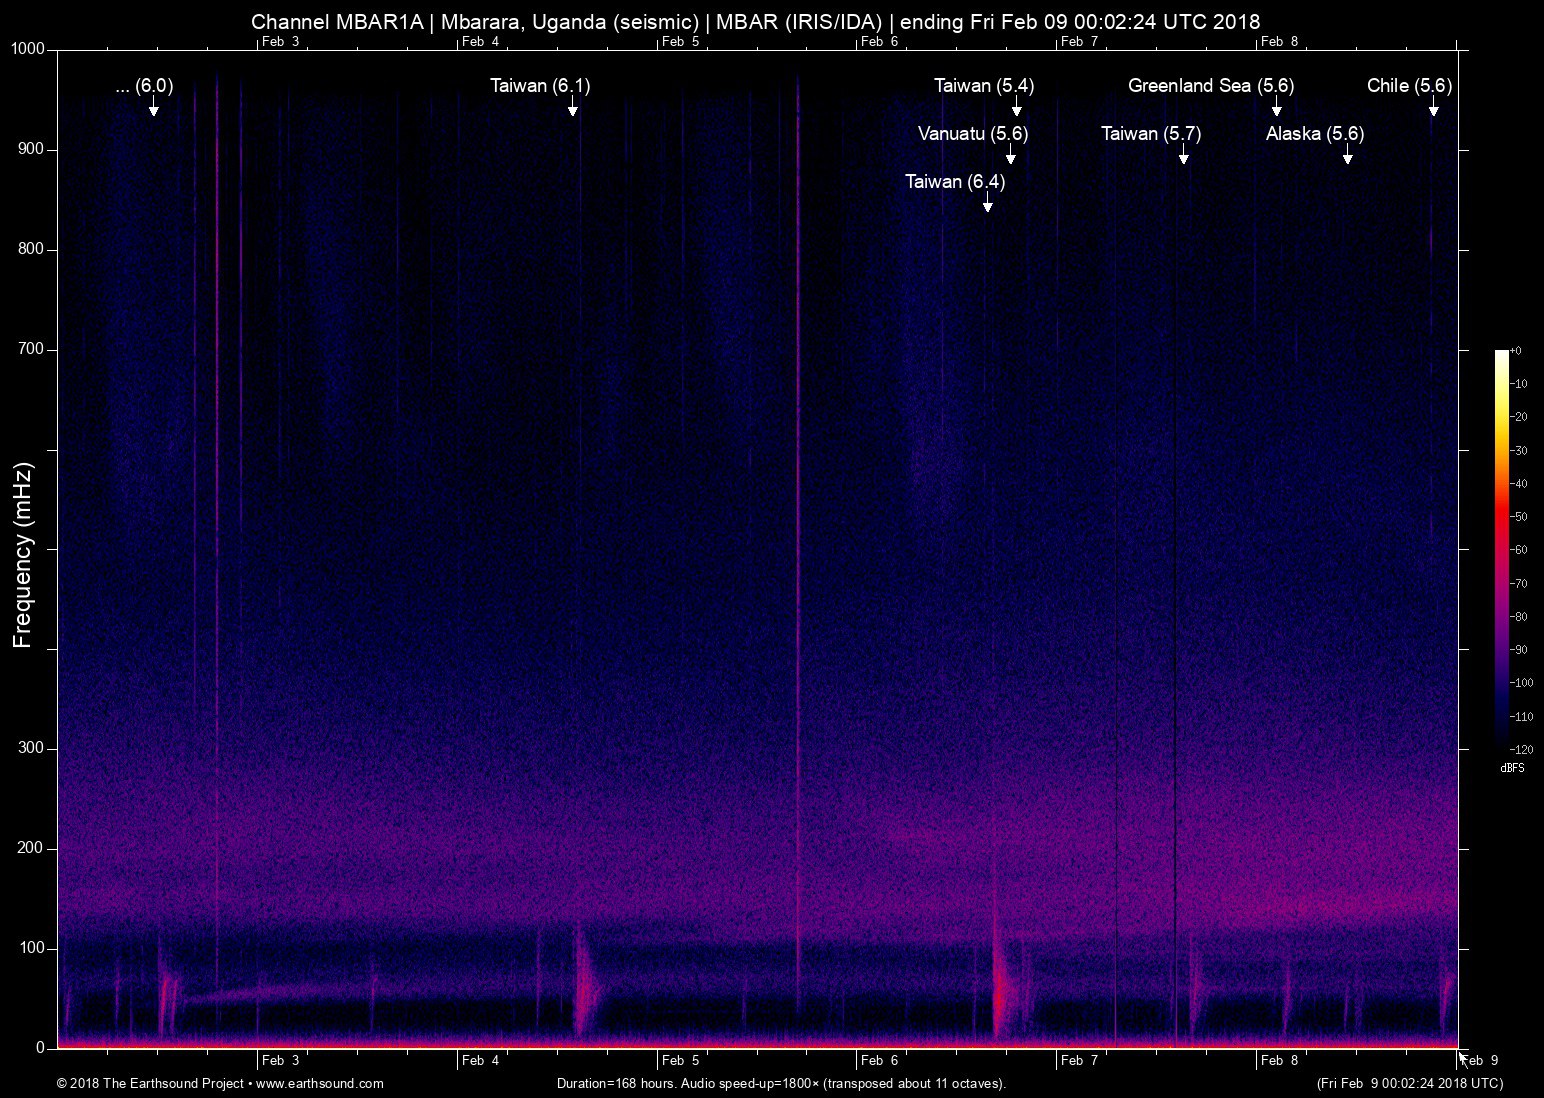The image size is (1544, 1098).
Task: Click the Greenland Sea (5.6) event label
Action: pos(1211,87)
